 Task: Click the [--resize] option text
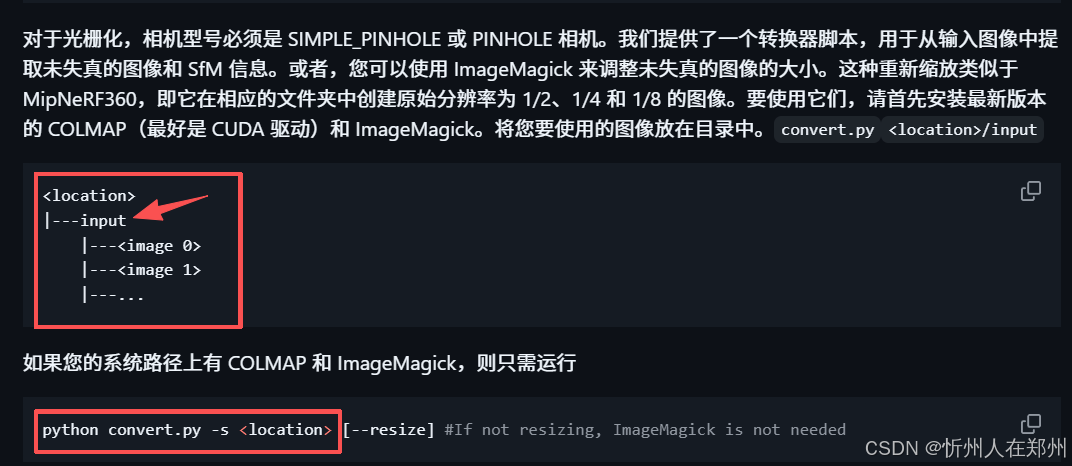(388, 430)
